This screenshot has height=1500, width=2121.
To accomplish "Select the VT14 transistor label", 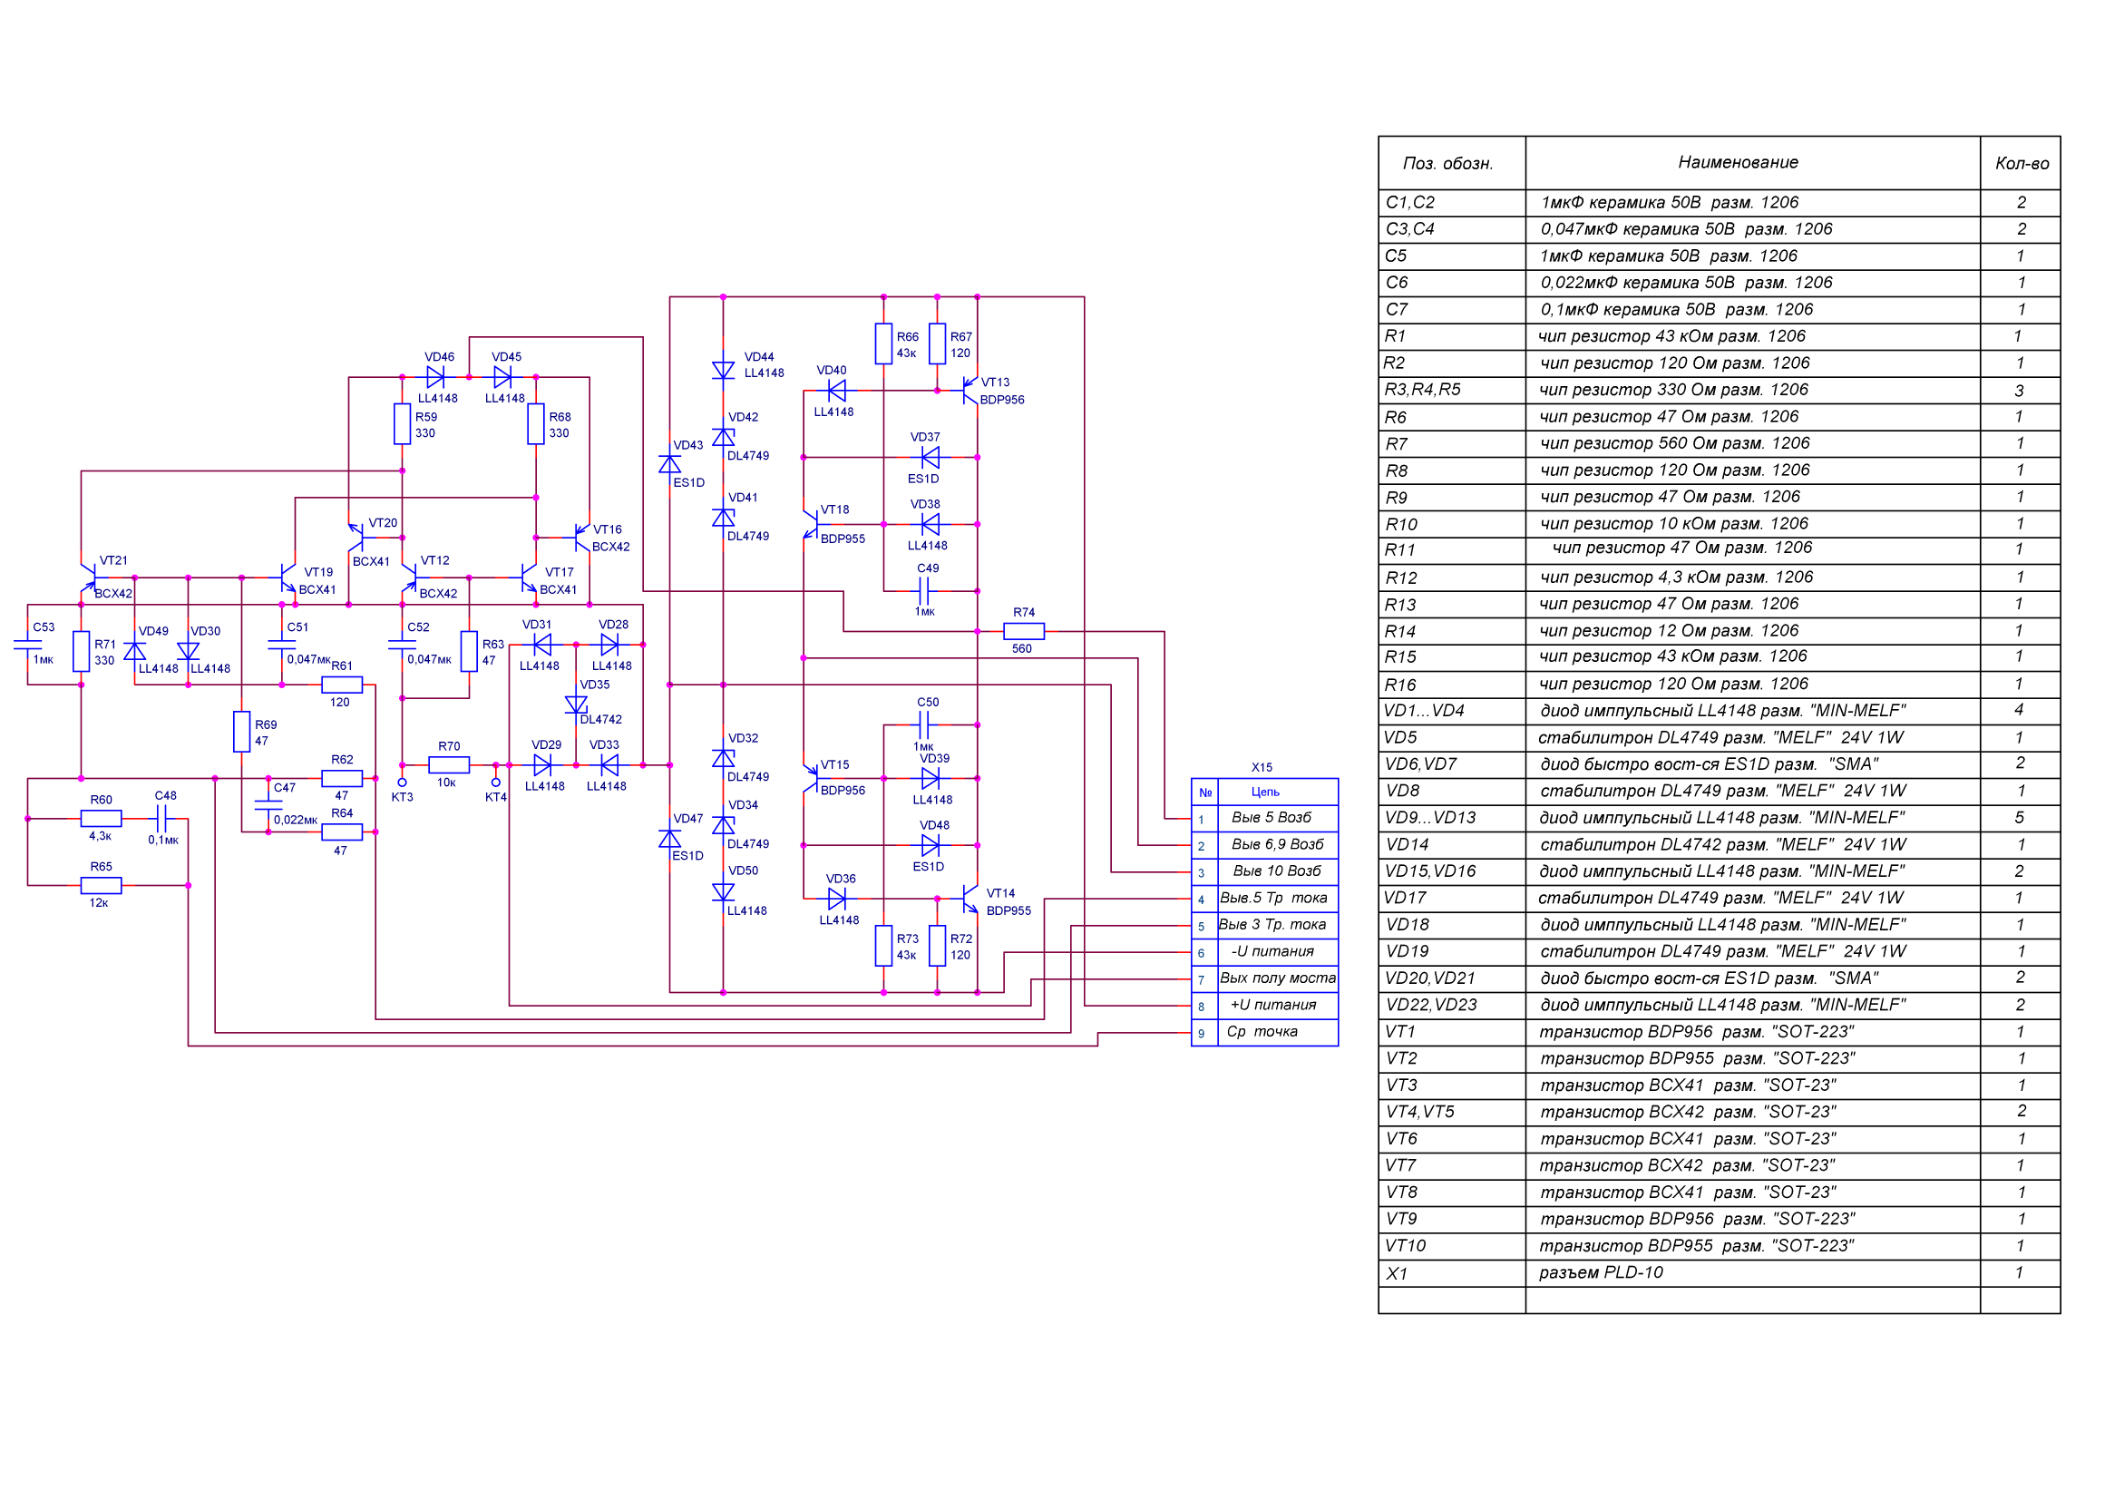I will point(1001,894).
